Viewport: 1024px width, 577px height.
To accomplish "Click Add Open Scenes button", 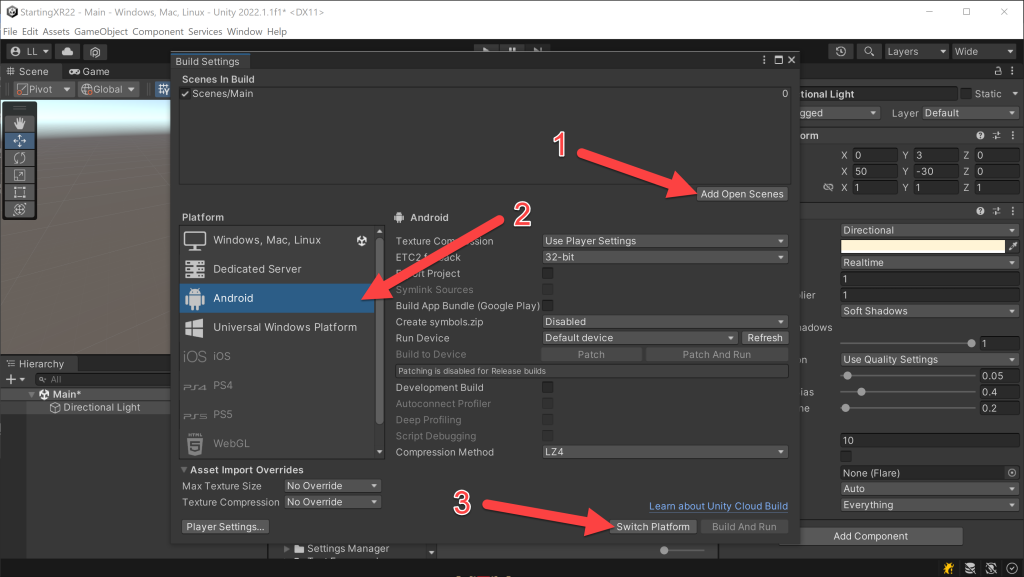I will [x=742, y=194].
